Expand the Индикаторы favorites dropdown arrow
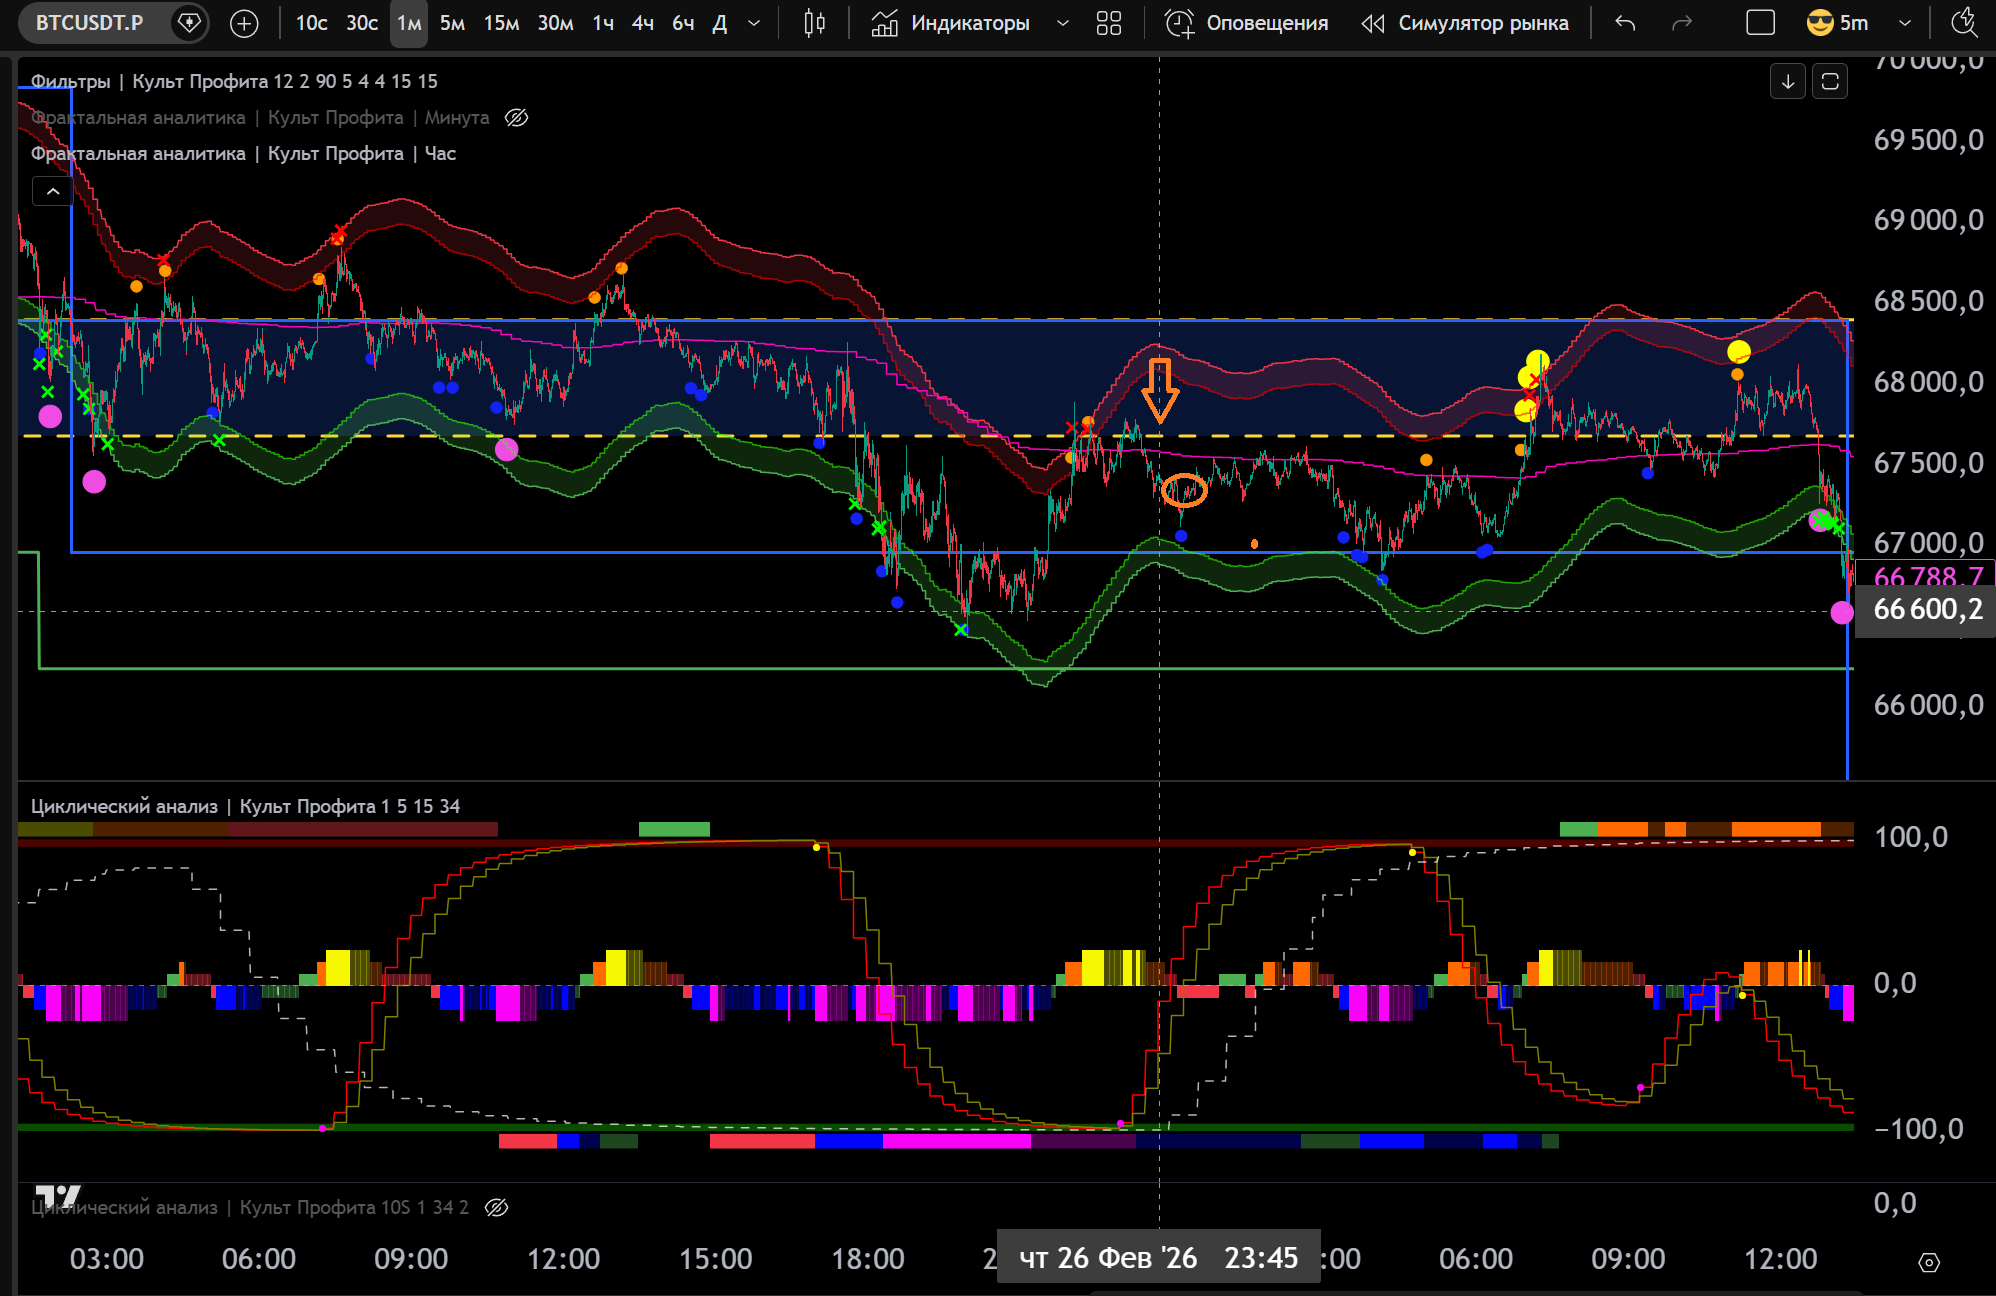The width and height of the screenshot is (1996, 1296). tap(1063, 23)
